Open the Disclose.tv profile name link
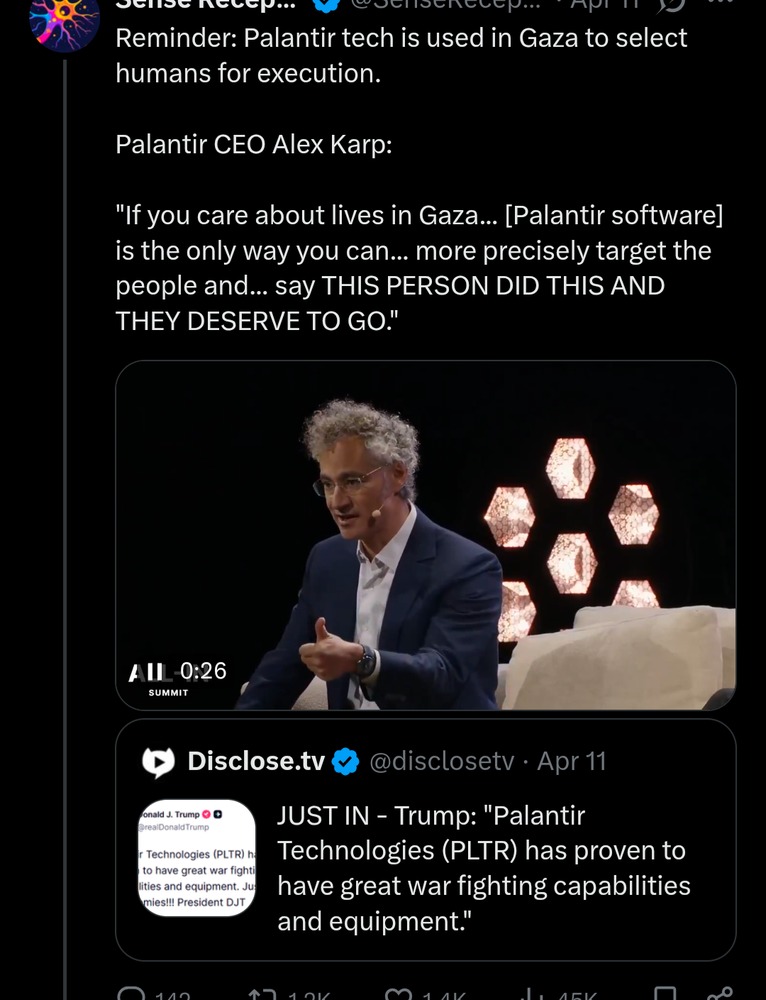 tap(256, 762)
